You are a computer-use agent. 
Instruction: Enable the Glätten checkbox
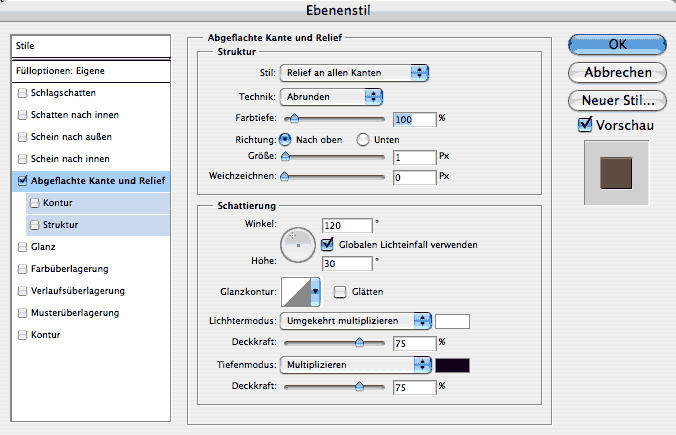pyautogui.click(x=340, y=291)
